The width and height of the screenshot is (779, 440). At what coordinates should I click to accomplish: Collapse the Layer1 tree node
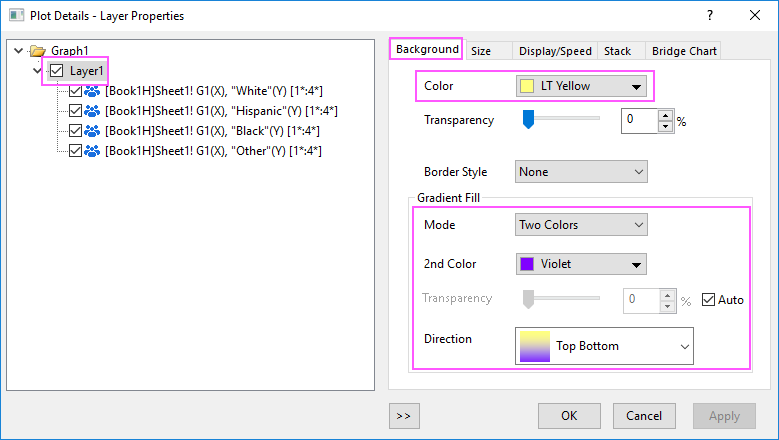pos(37,71)
